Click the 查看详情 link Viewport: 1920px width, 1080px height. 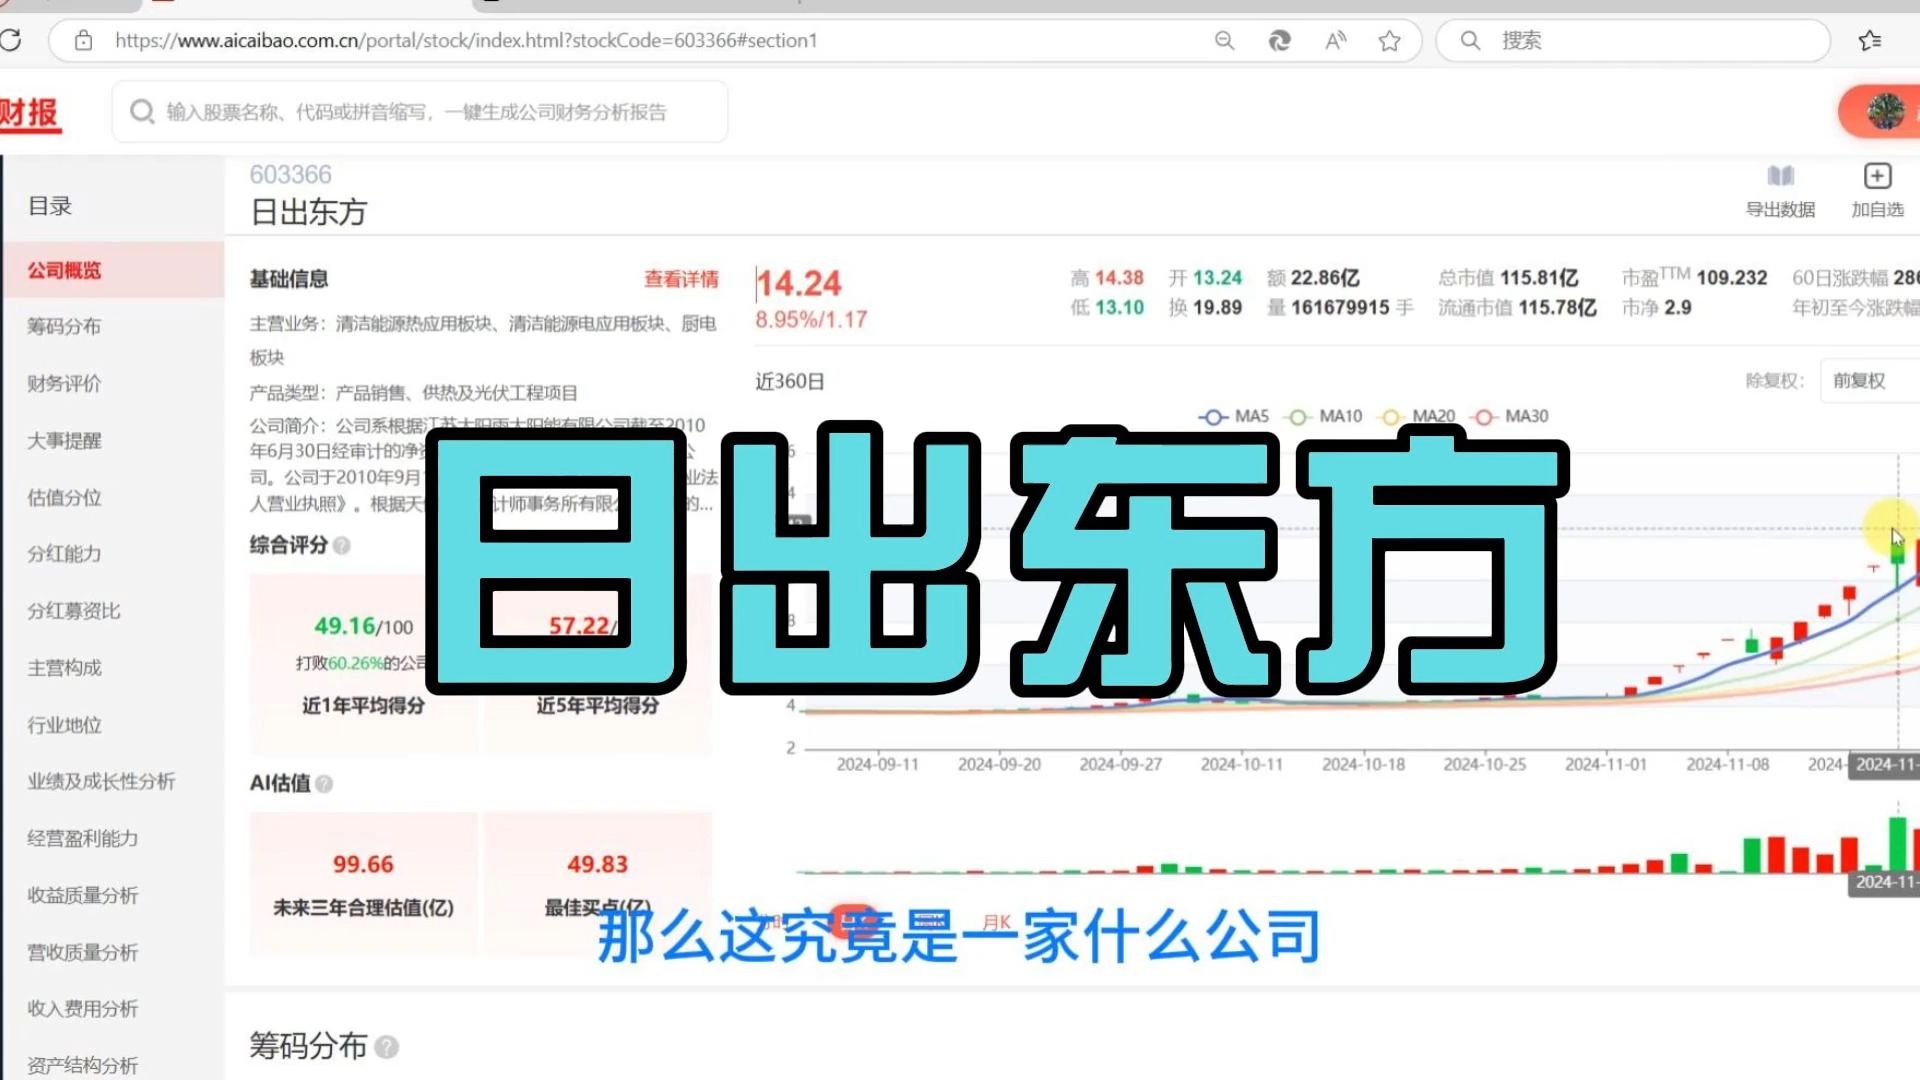(x=681, y=279)
